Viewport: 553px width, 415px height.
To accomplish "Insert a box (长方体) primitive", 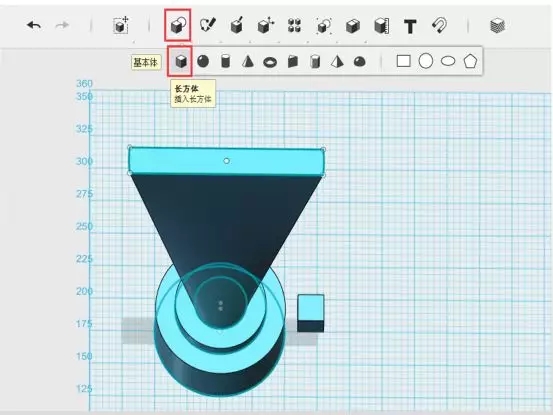I will [180, 61].
